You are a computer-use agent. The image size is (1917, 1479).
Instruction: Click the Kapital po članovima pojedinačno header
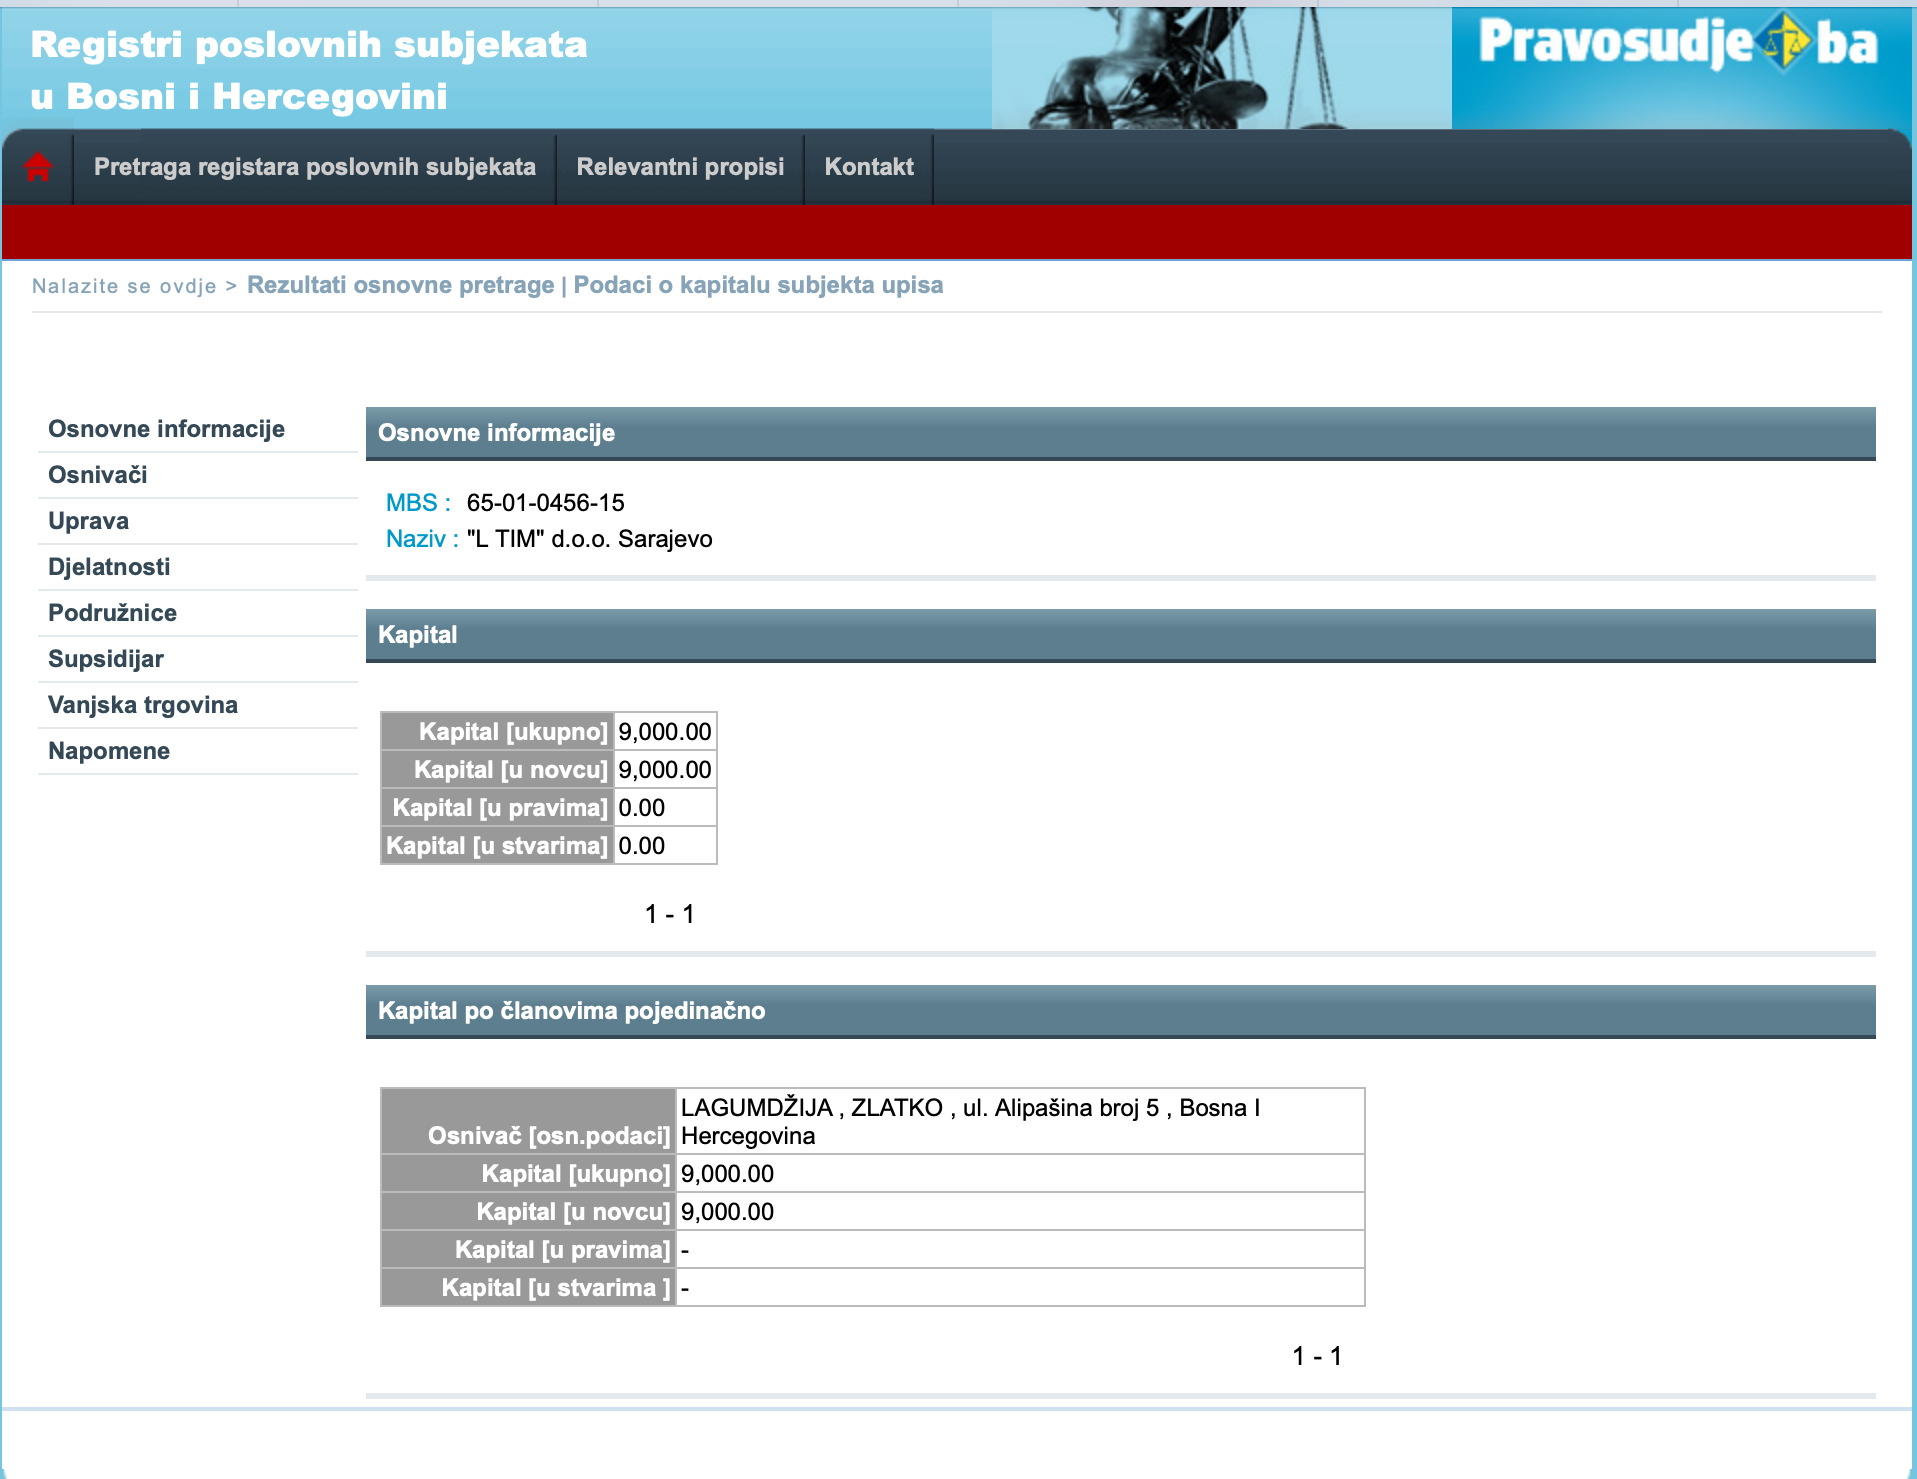pos(571,1011)
